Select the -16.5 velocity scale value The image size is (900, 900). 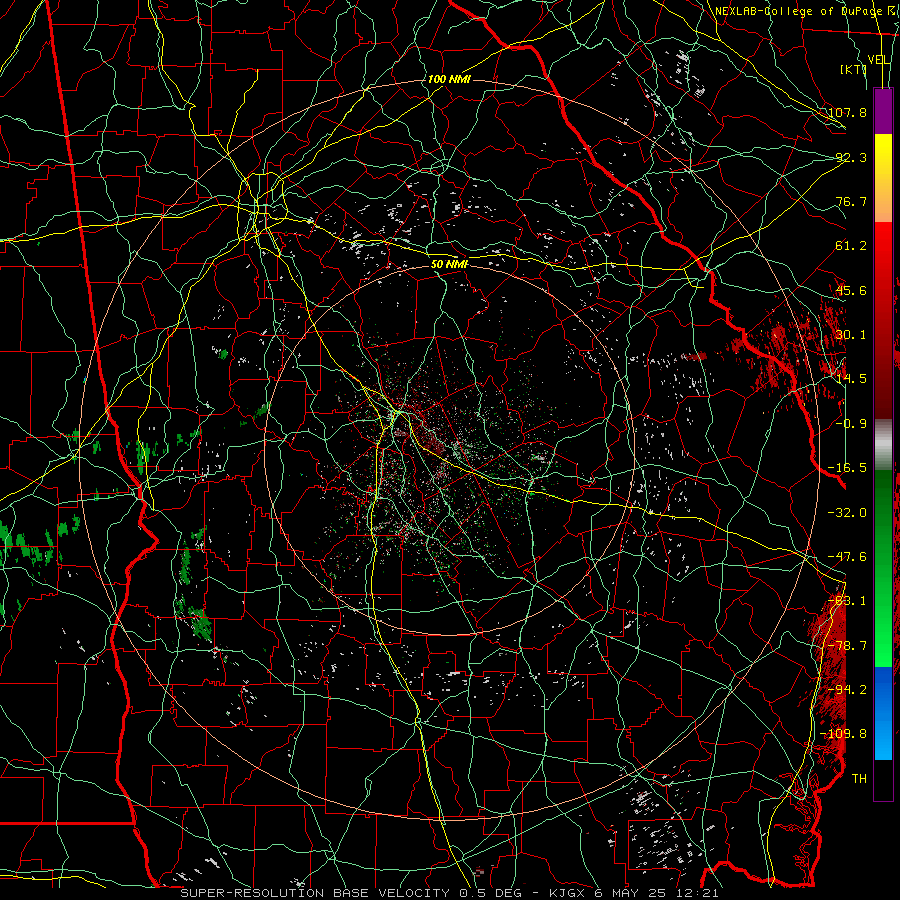click(848, 468)
